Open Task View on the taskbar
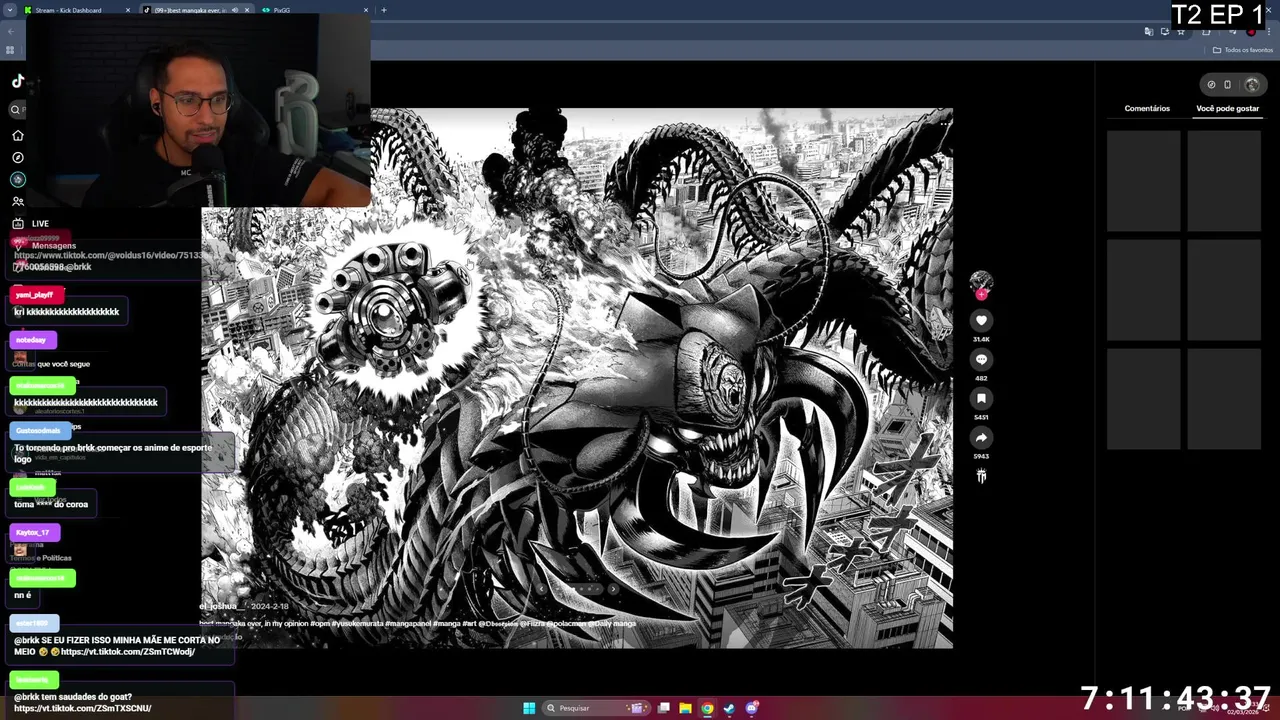The height and width of the screenshot is (720, 1280). [x=663, y=708]
